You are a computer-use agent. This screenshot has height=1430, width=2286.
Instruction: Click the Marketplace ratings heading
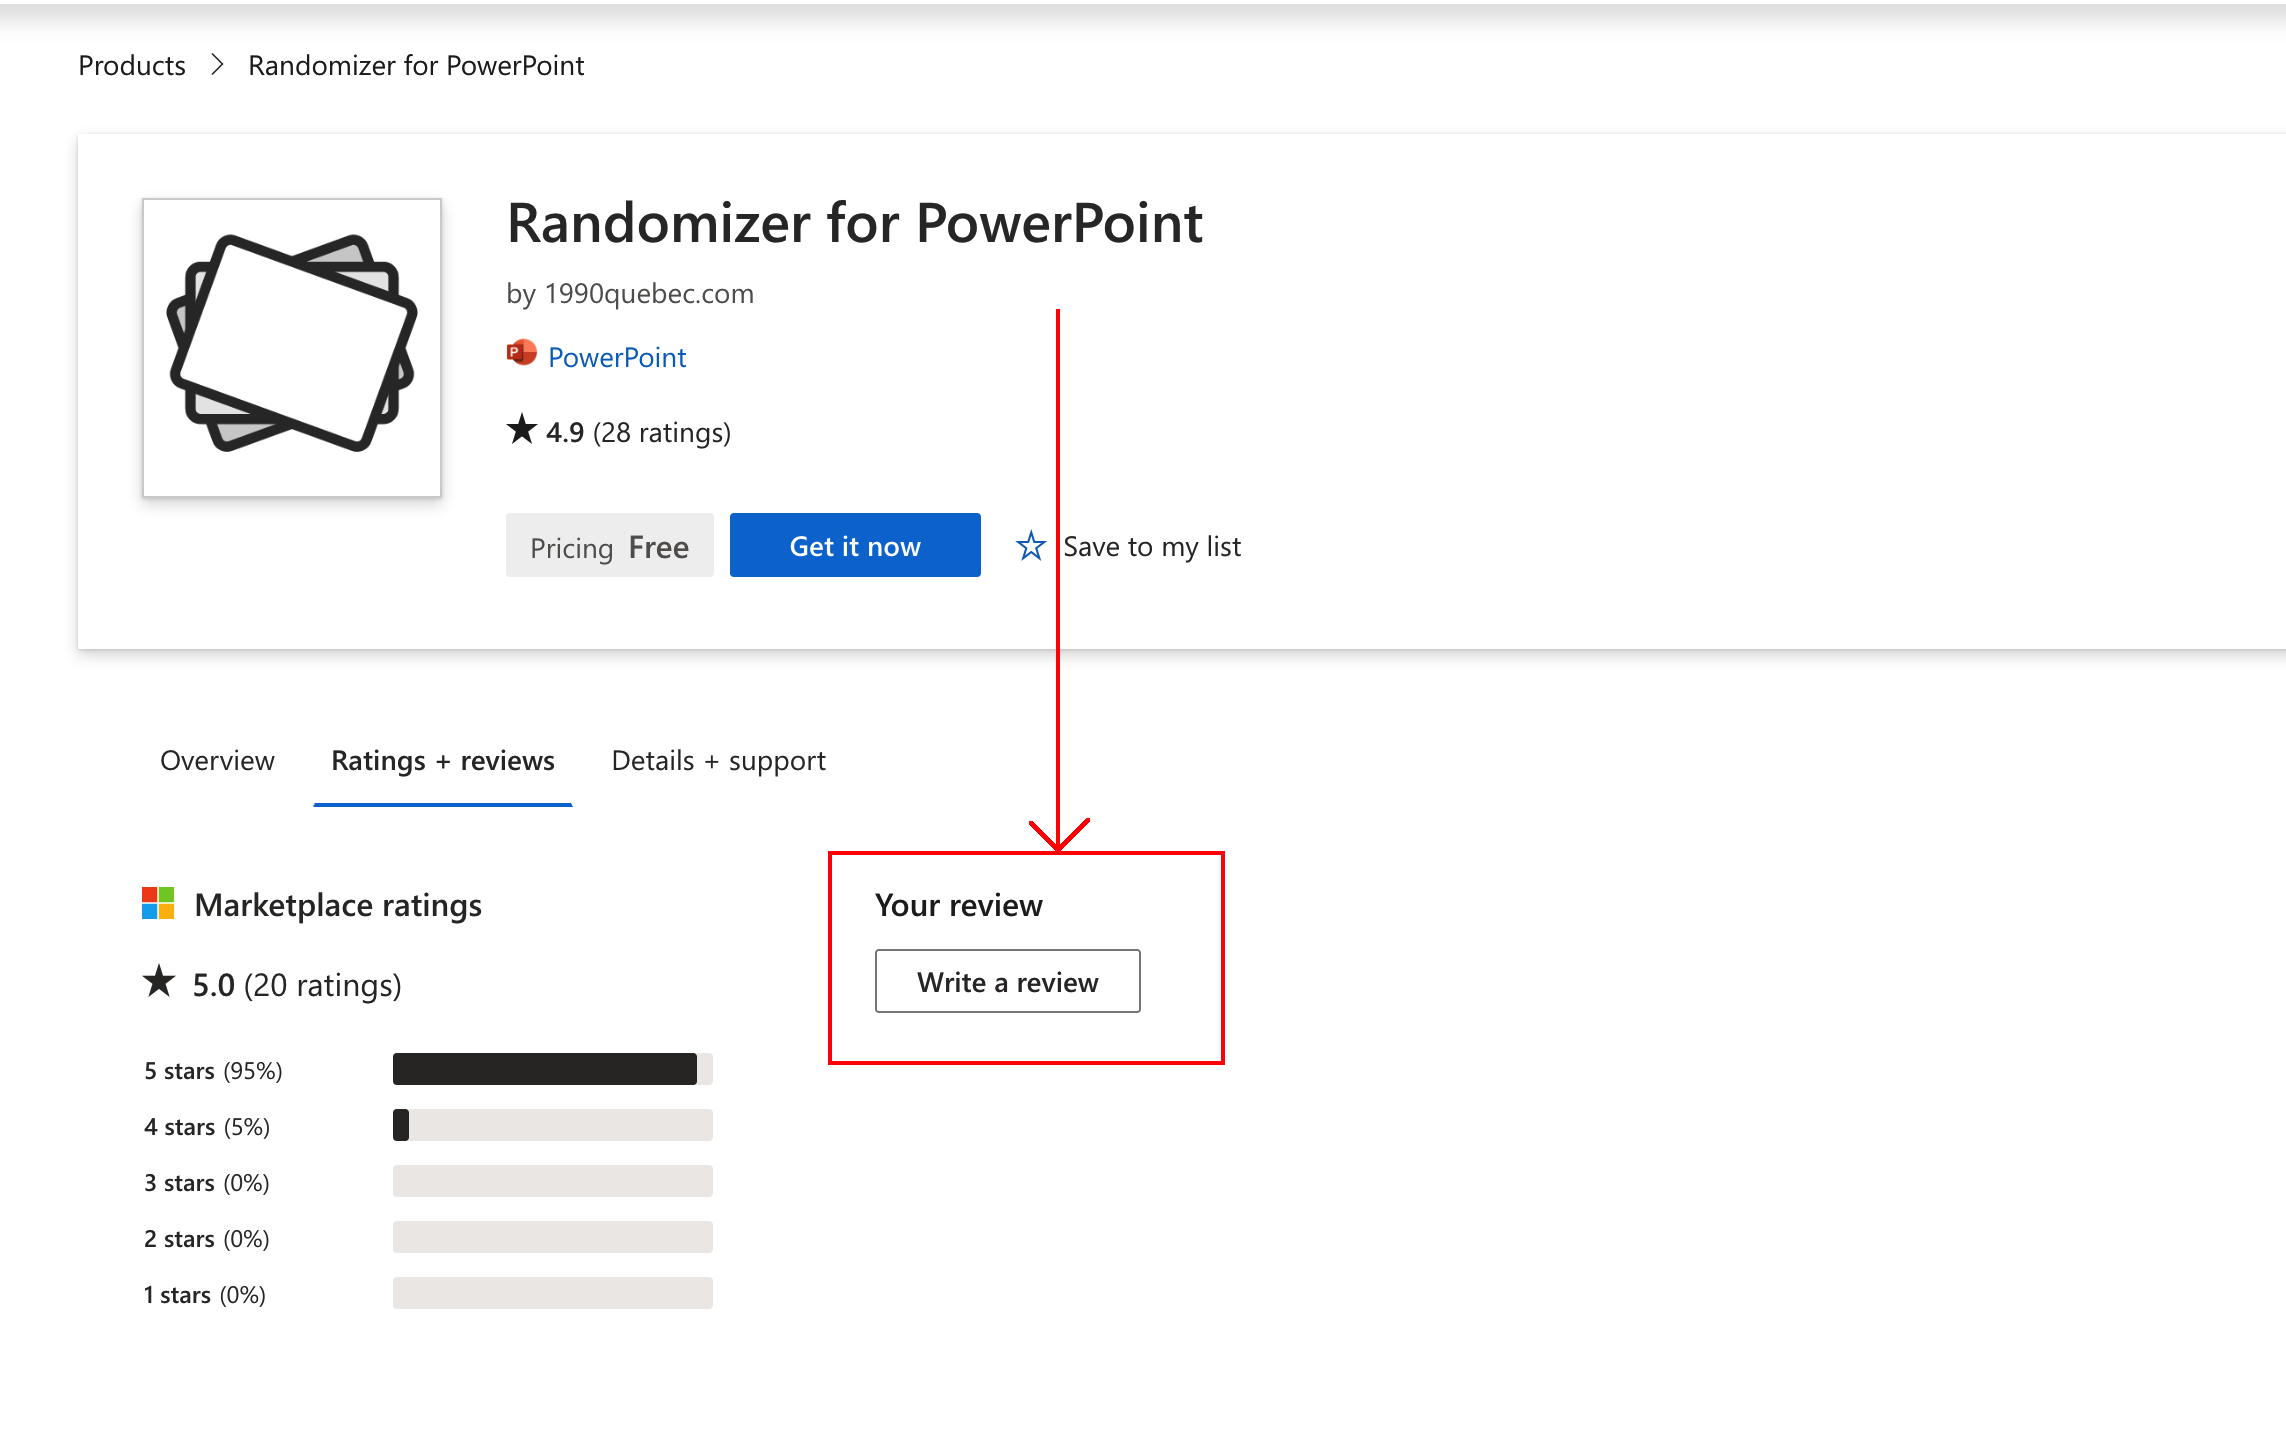click(x=338, y=905)
